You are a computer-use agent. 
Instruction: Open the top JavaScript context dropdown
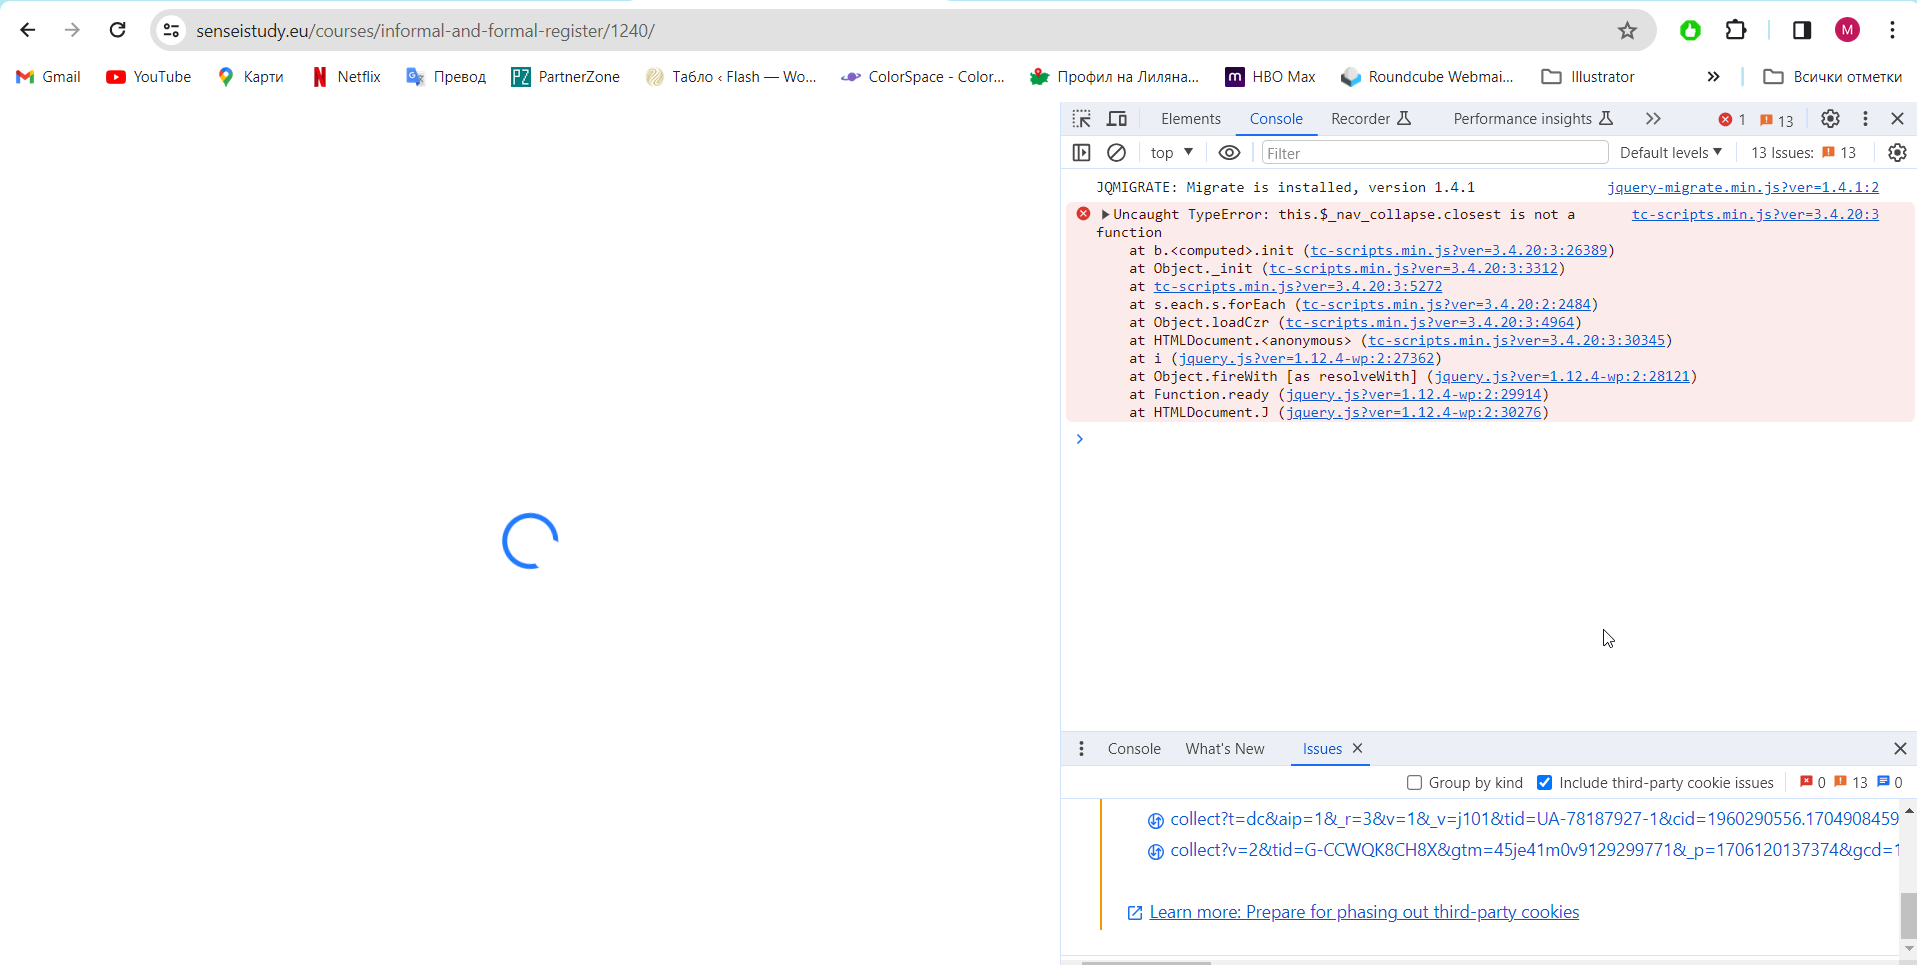[x=1172, y=153]
